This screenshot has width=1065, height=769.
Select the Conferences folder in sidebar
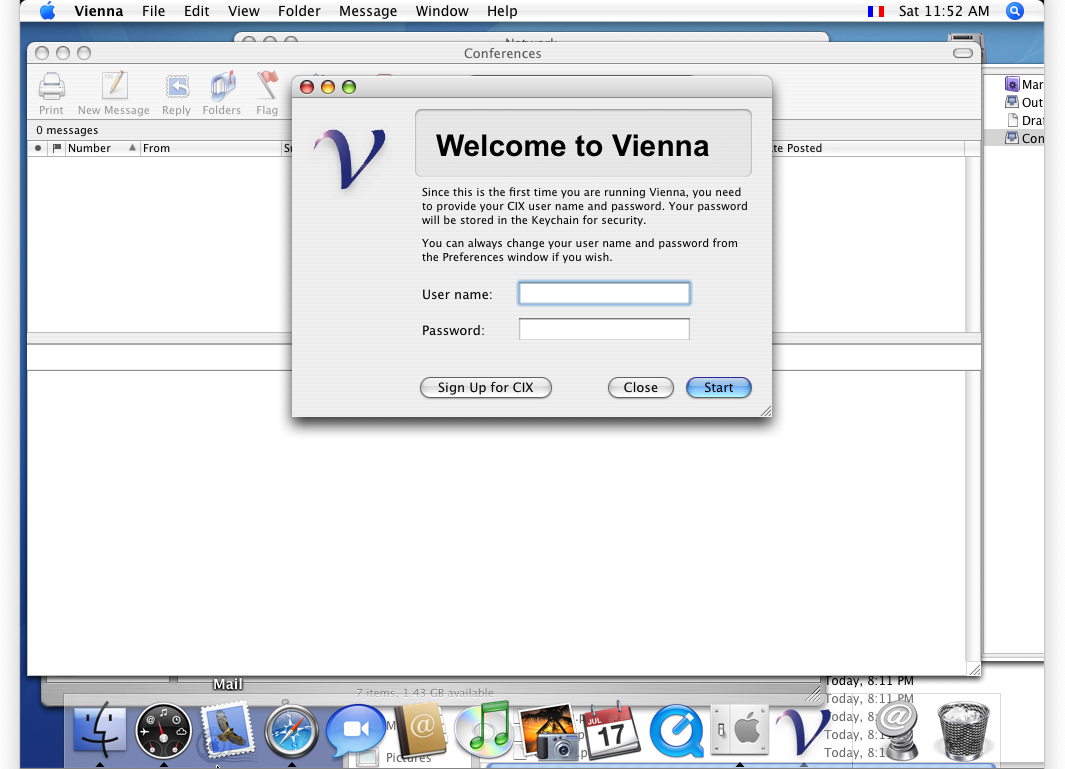pos(1024,138)
